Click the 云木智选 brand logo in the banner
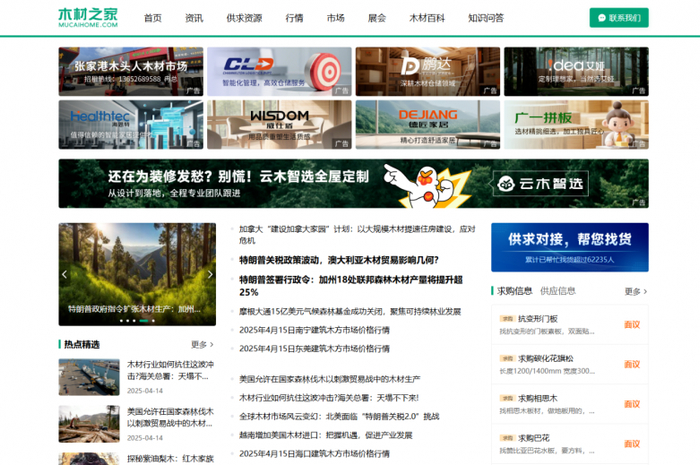The image size is (700, 465). click(x=541, y=183)
